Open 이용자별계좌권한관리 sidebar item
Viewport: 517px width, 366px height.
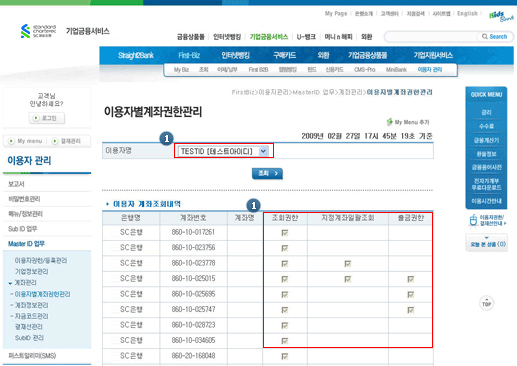pyautogui.click(x=42, y=294)
